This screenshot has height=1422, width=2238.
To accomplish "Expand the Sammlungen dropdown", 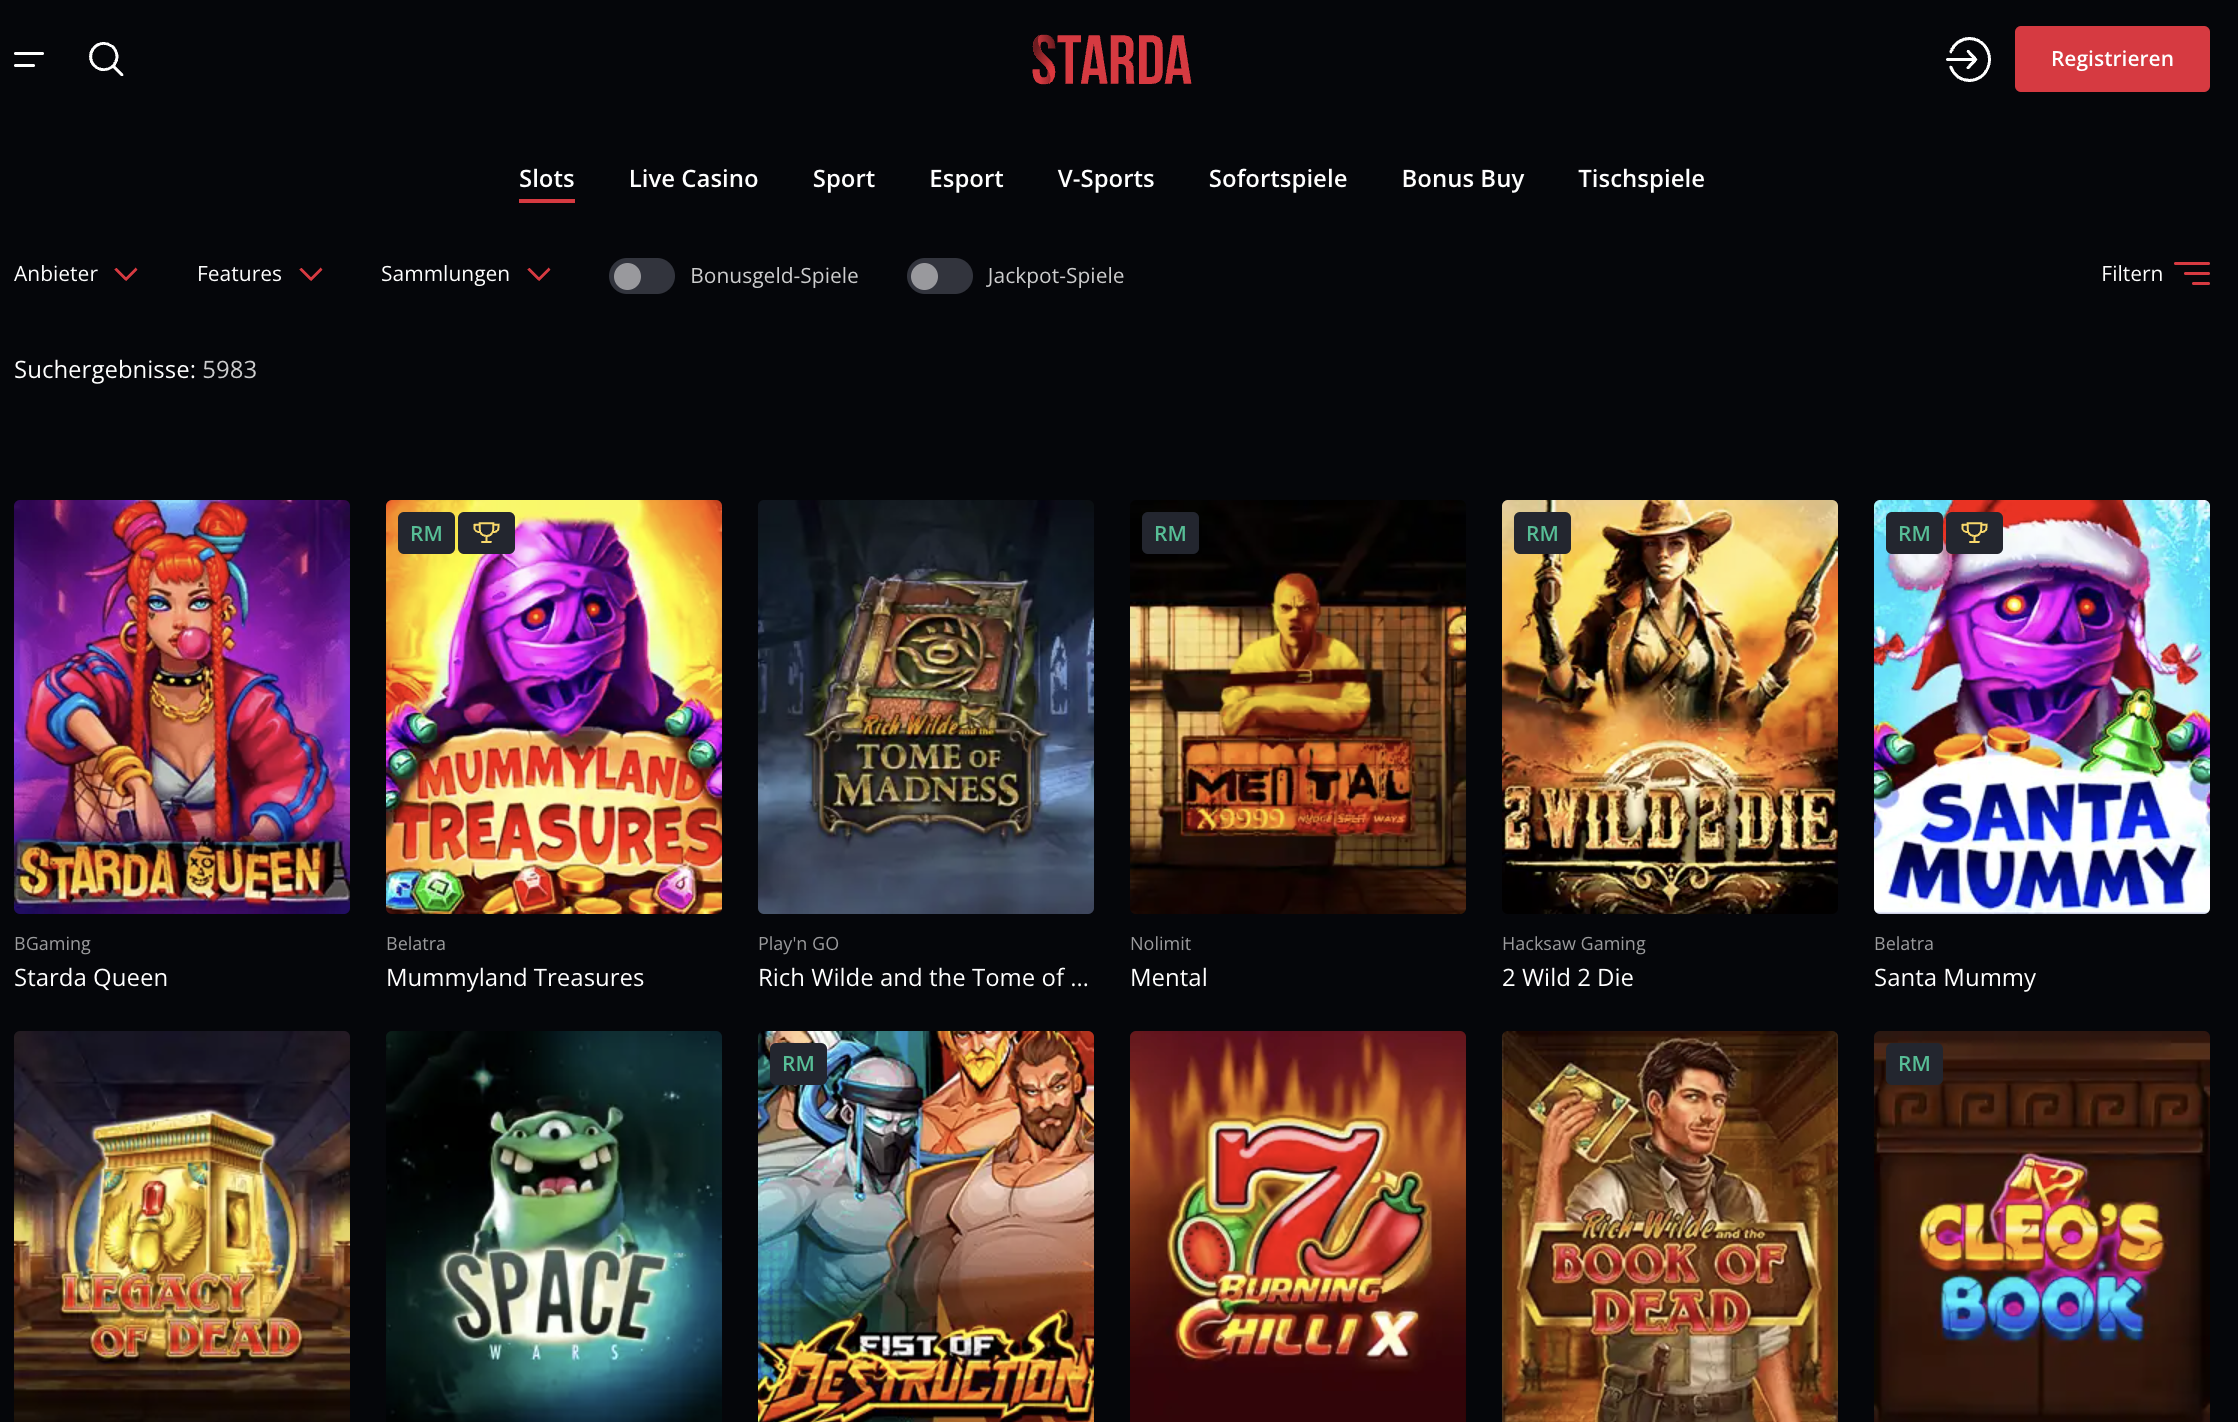I will tap(466, 274).
